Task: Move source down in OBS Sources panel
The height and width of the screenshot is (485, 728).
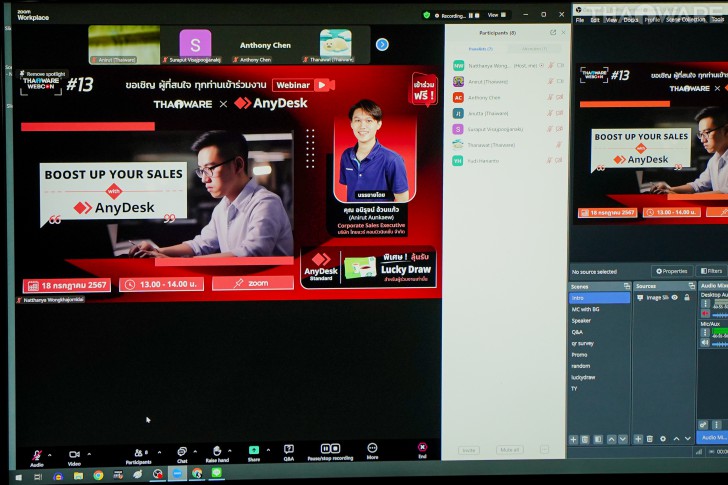Action: tap(688, 439)
